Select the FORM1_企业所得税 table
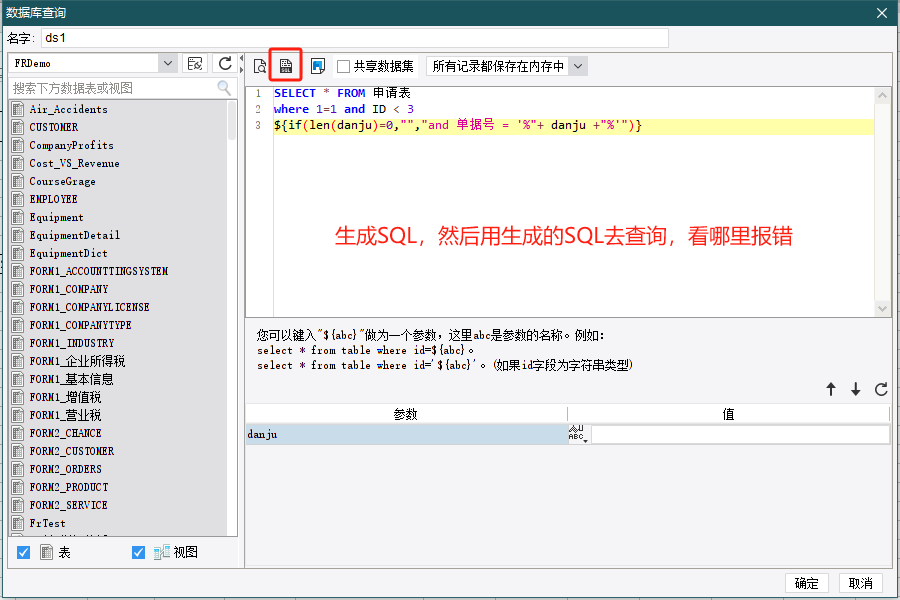 pyautogui.click(x=77, y=361)
